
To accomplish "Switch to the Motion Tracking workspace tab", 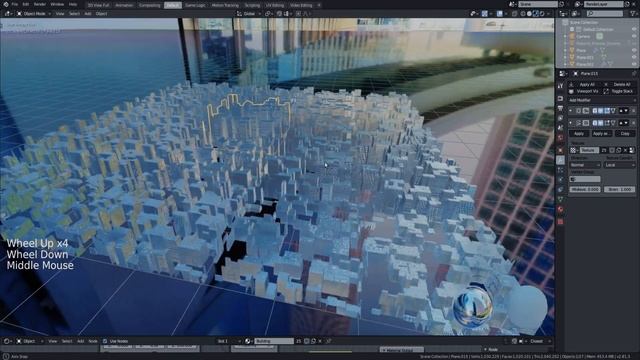I will coord(225,5).
